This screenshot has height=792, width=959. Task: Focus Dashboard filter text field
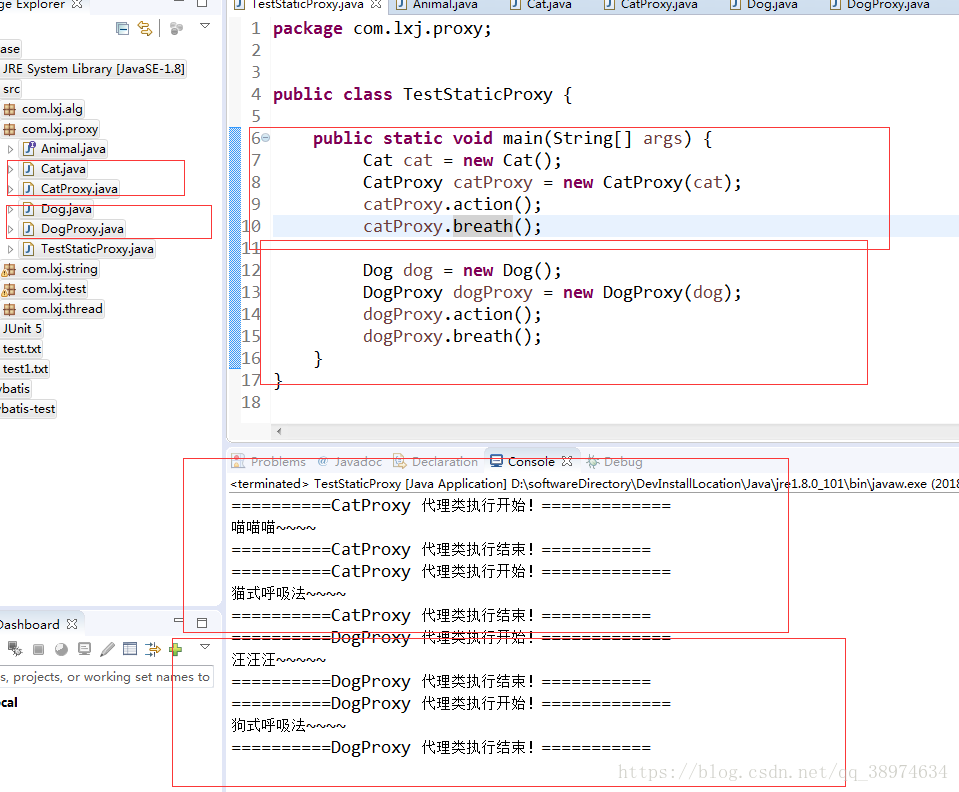pos(106,677)
